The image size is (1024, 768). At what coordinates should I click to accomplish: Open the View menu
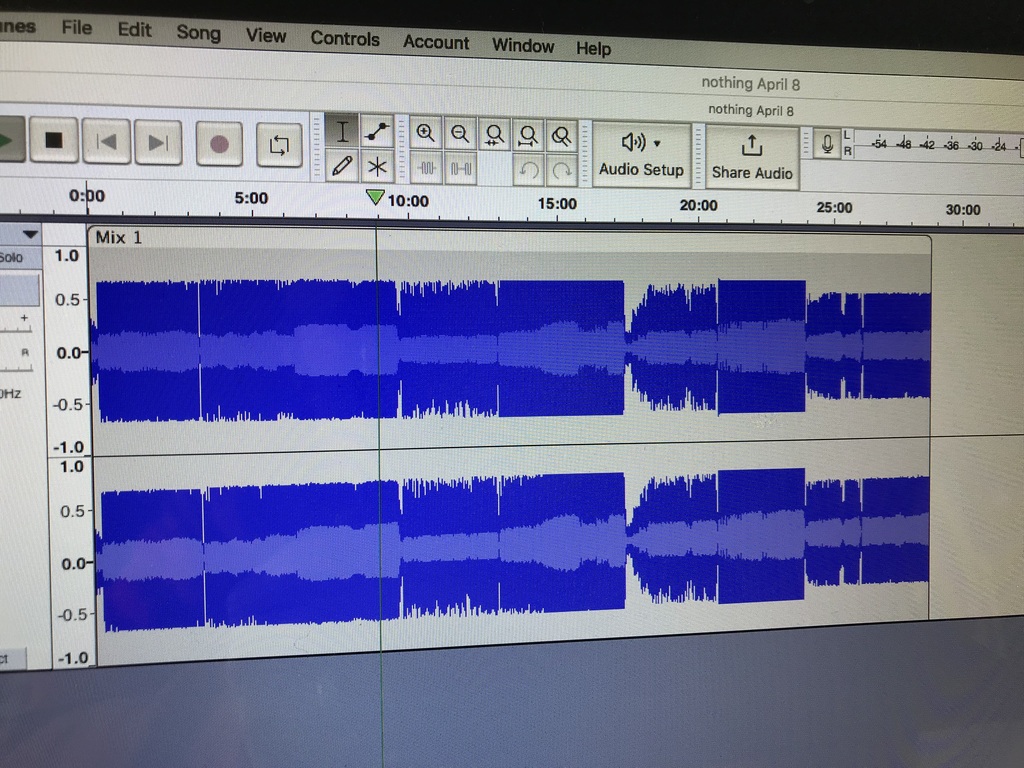[266, 35]
